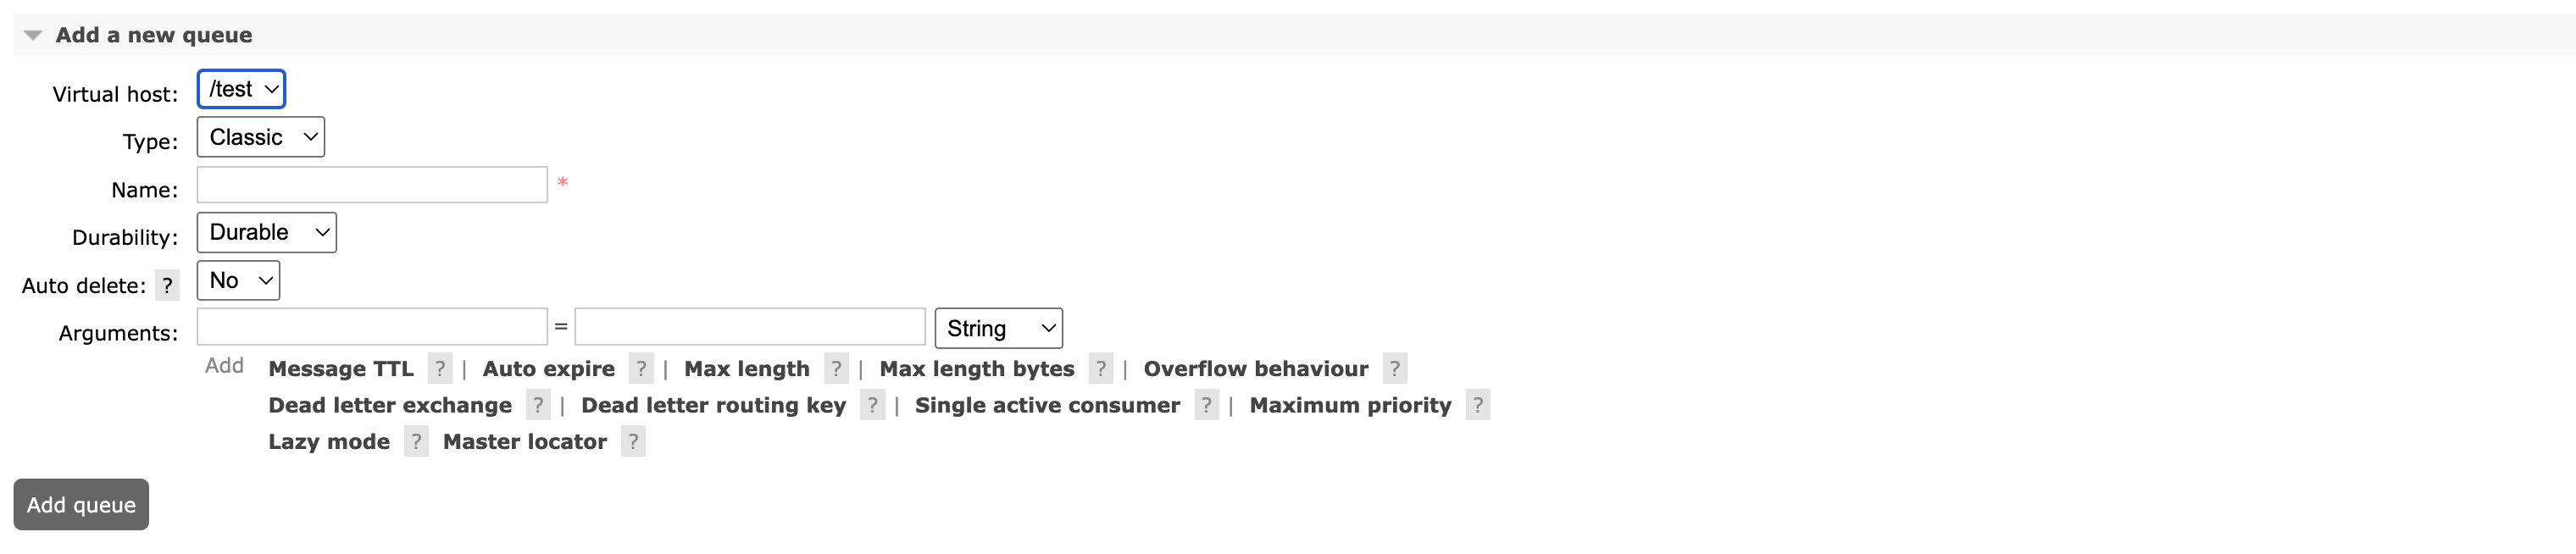This screenshot has height=554, width=2576.
Task: Click the Max length help question mark
Action: tap(836, 369)
